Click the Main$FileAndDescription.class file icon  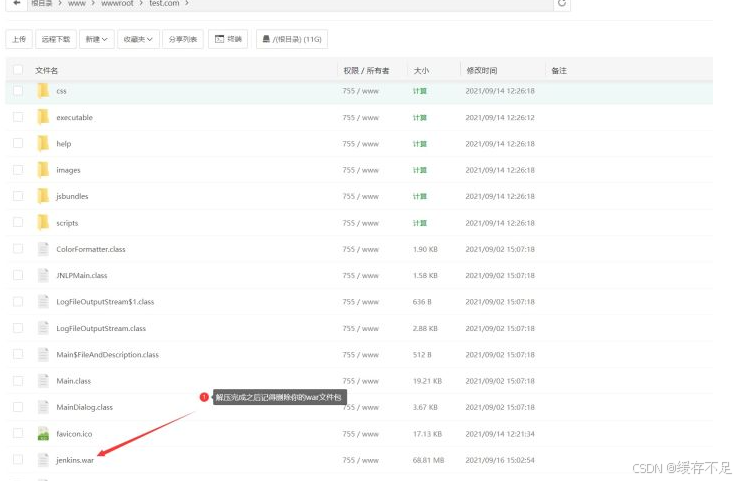[43, 354]
